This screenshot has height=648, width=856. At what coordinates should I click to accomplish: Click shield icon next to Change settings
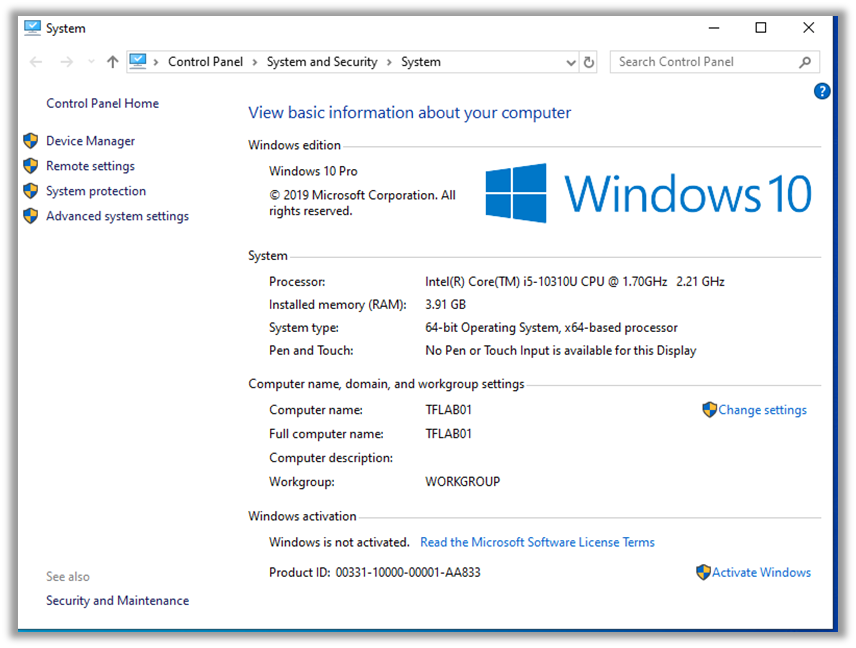709,409
